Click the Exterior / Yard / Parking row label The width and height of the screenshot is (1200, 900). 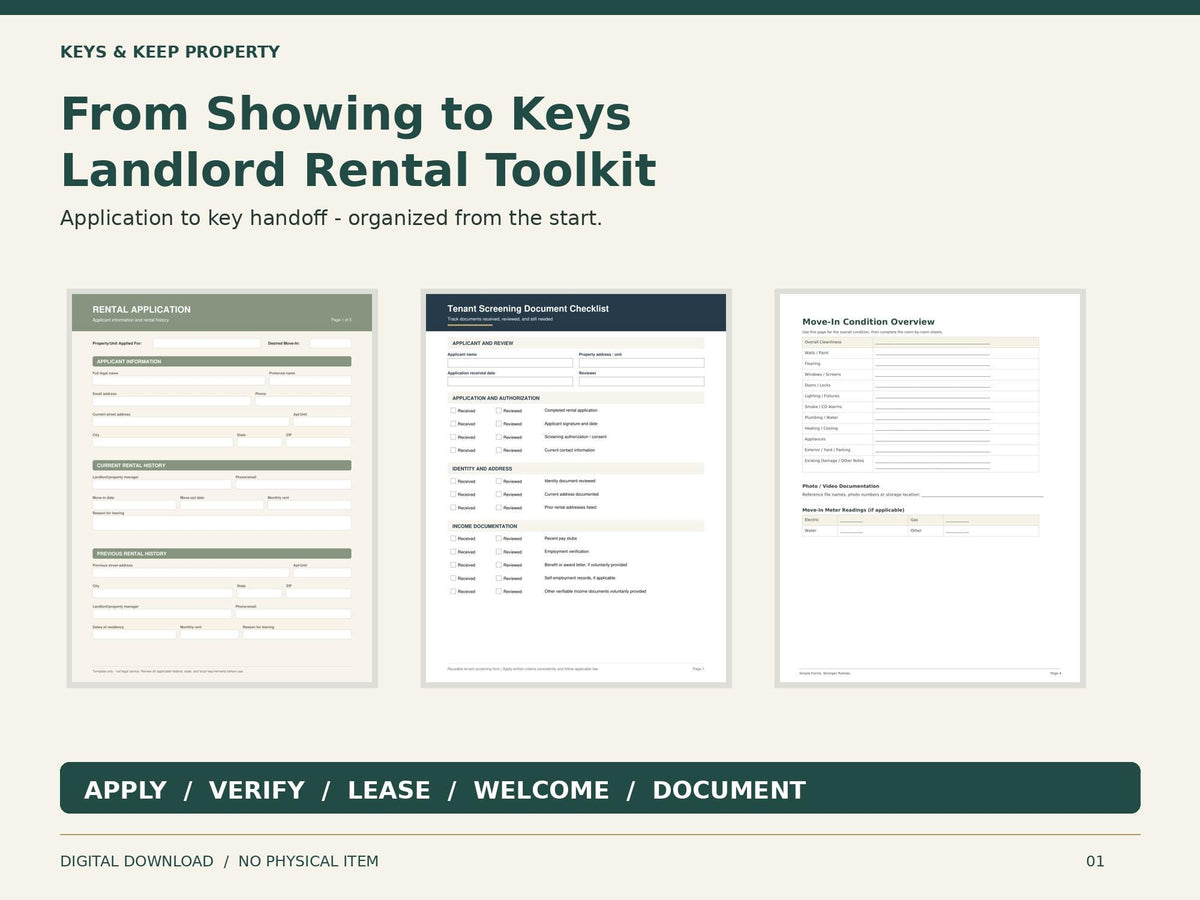pyautogui.click(x=827, y=450)
